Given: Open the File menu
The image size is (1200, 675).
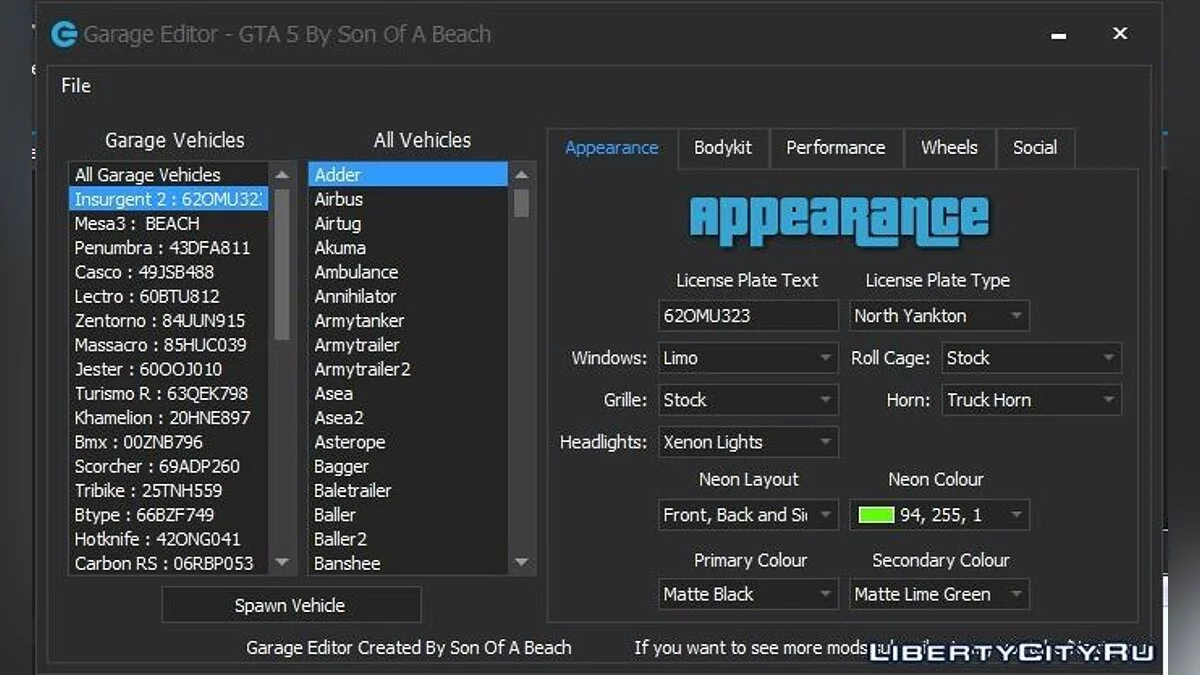Looking at the screenshot, I should (x=76, y=85).
